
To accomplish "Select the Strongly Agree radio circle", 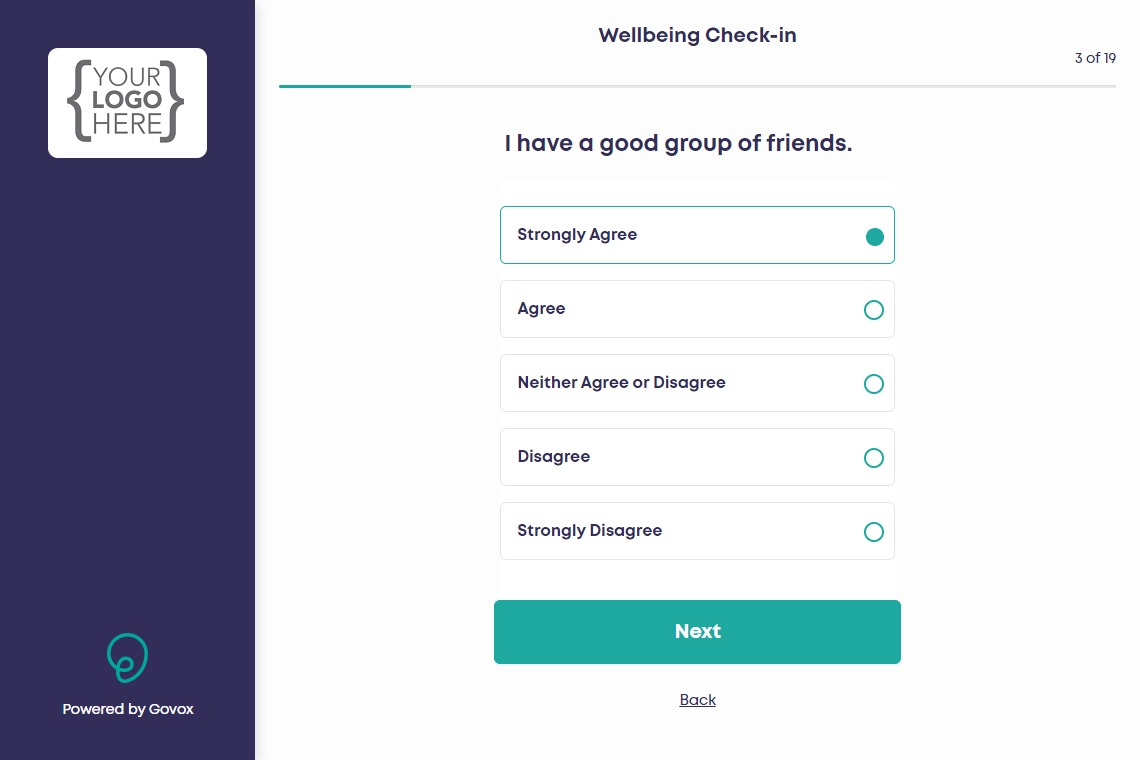I will pos(874,236).
